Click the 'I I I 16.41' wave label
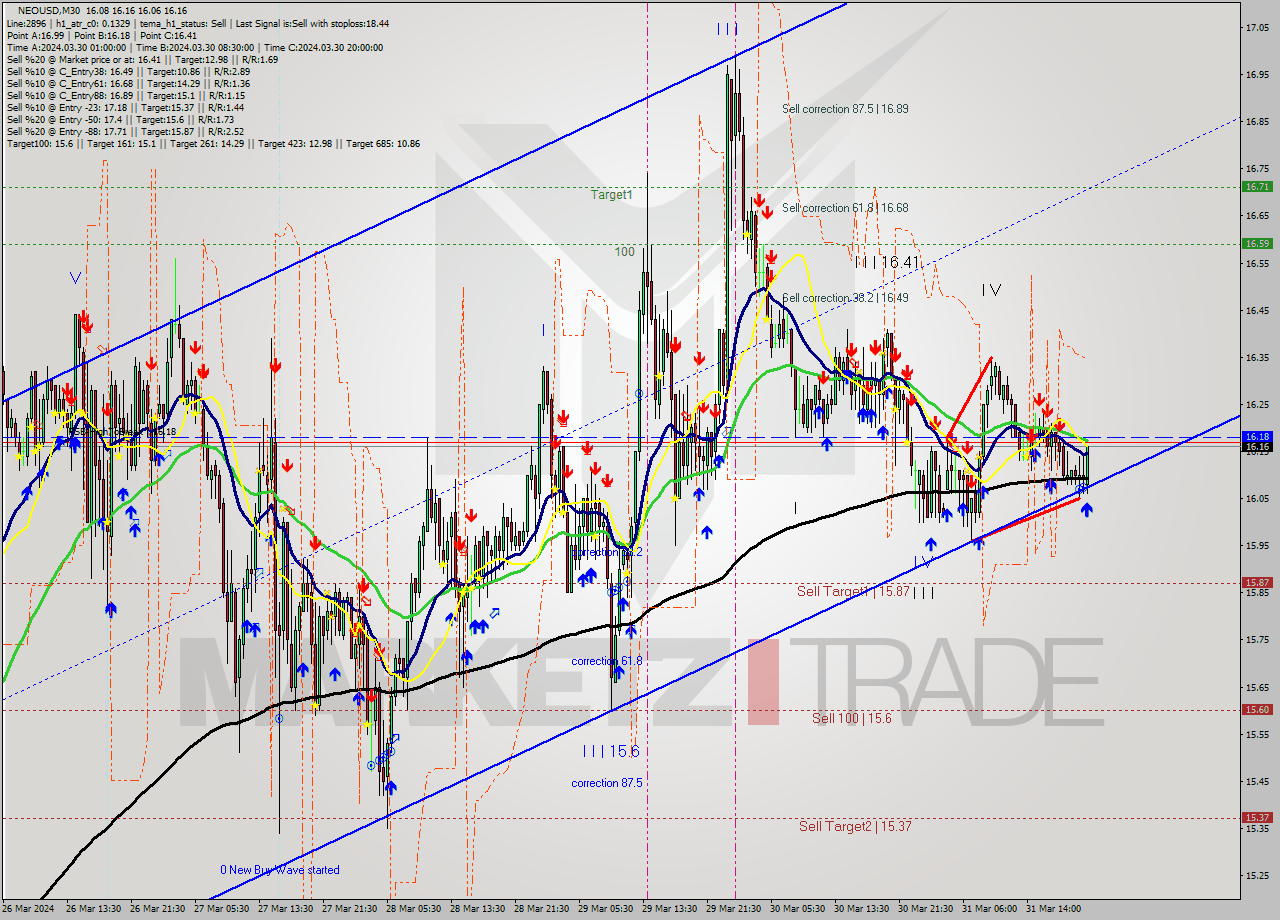Image resolution: width=1280 pixels, height=920 pixels. (x=887, y=262)
